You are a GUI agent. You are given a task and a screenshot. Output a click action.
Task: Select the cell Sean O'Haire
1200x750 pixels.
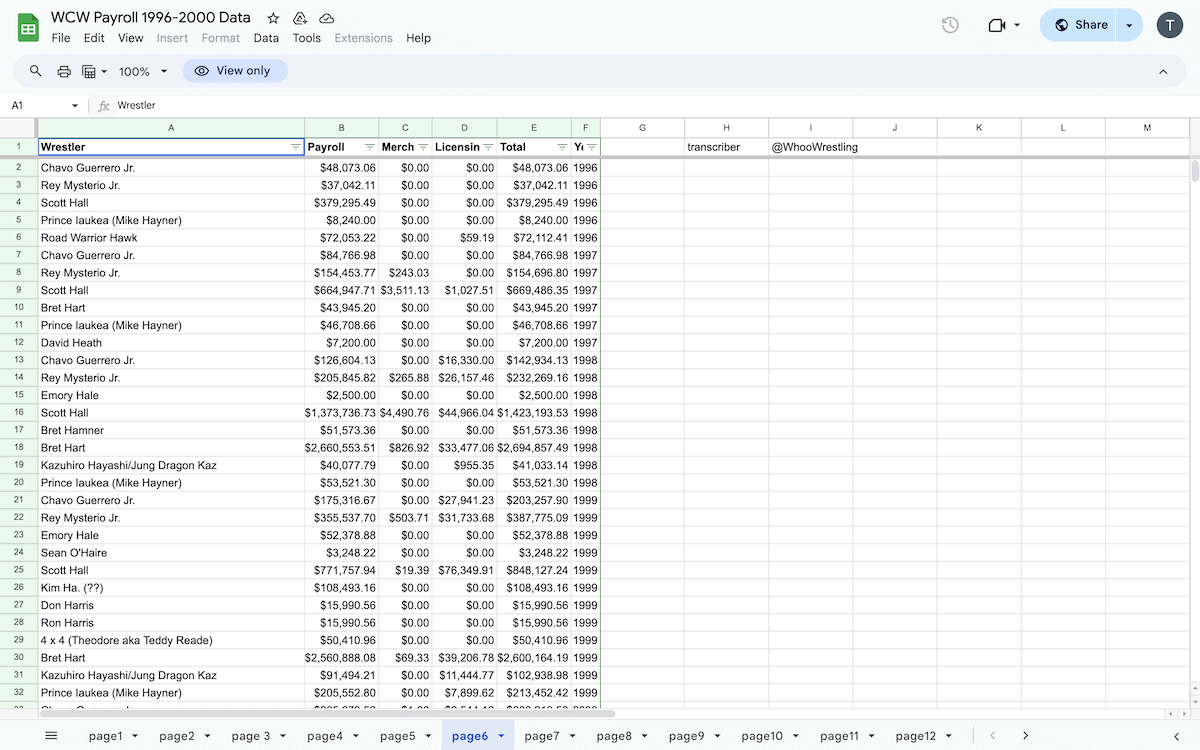click(171, 553)
